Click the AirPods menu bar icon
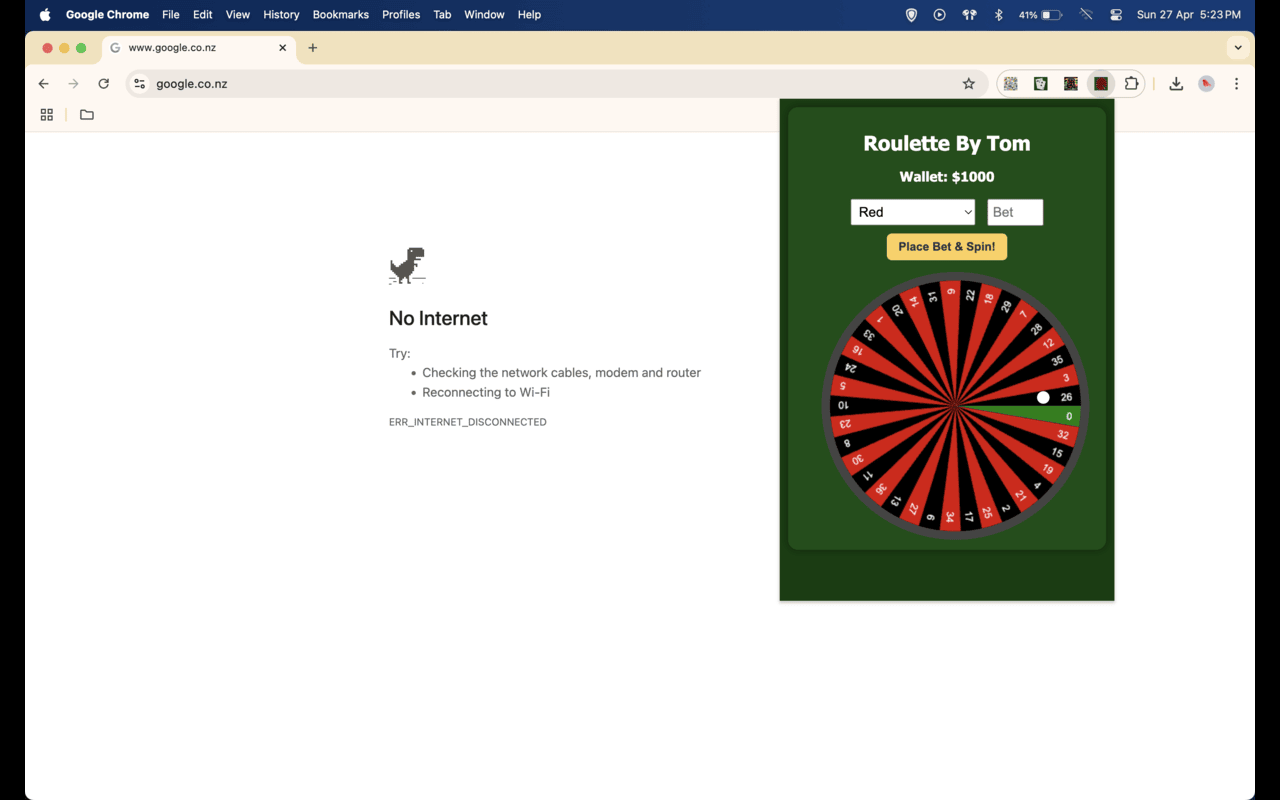This screenshot has width=1280, height=800. point(968,14)
